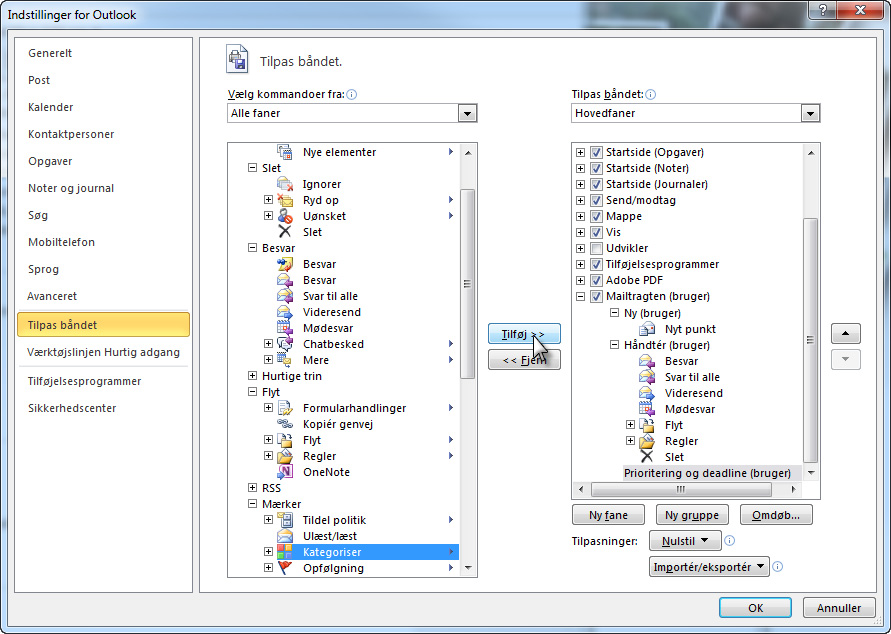Click the Tilføj >> button

click(x=524, y=334)
